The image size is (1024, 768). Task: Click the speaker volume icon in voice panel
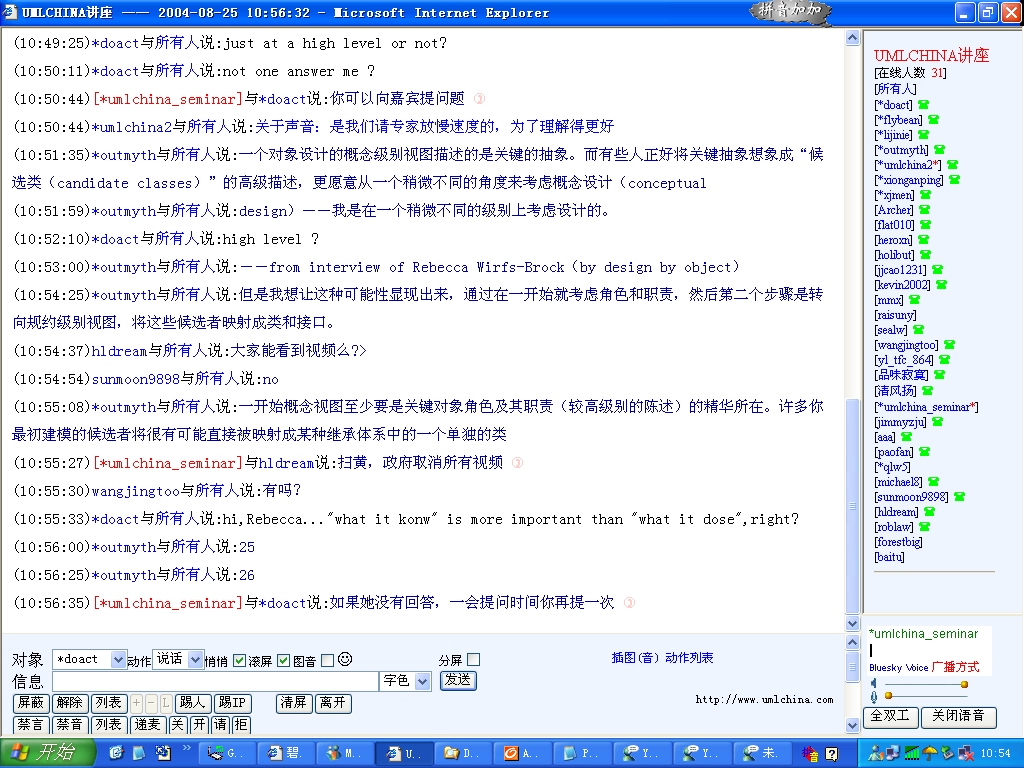pyautogui.click(x=874, y=683)
